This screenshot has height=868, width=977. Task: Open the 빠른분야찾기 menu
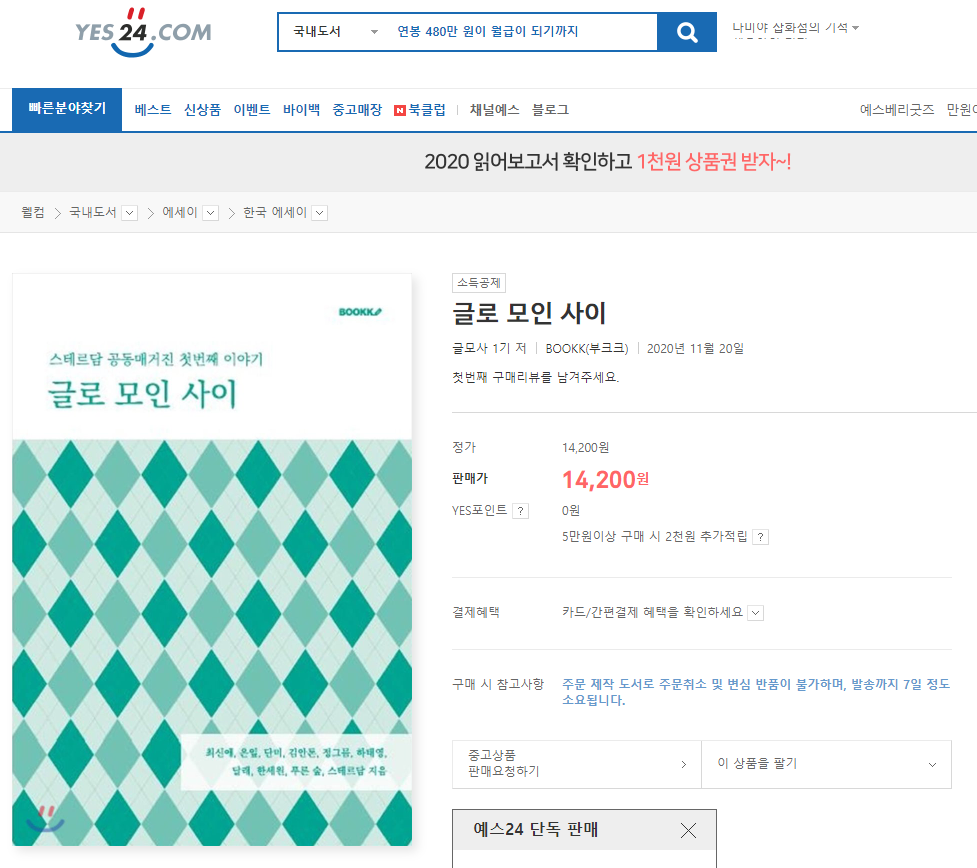[x=67, y=109]
